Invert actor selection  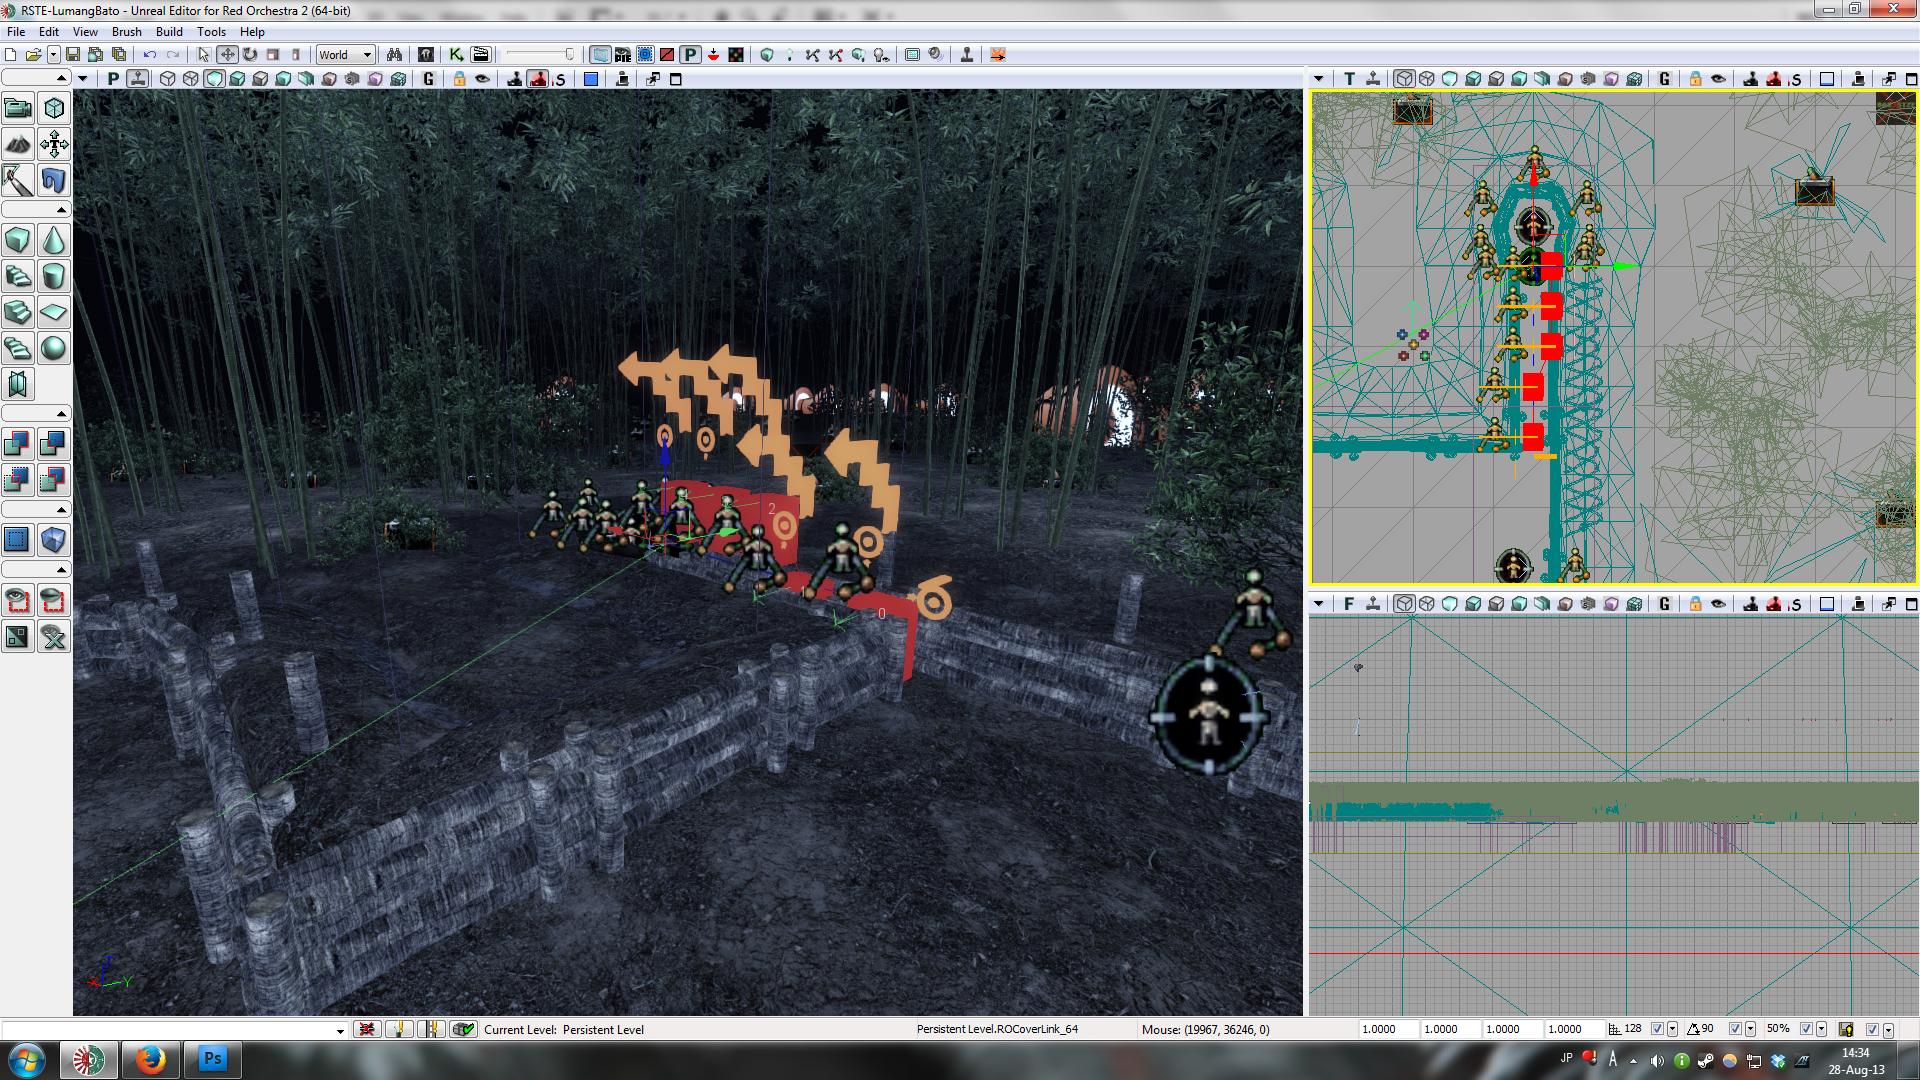(18, 636)
